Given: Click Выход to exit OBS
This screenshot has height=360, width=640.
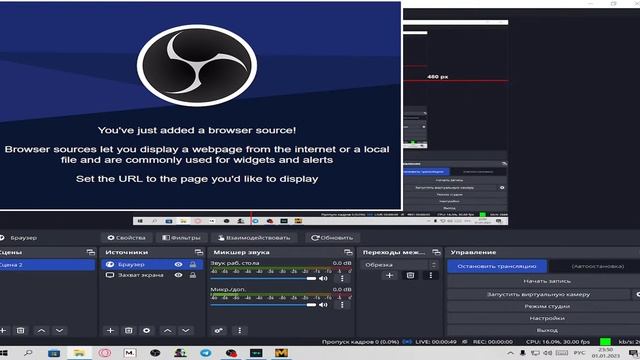Looking at the screenshot, I should pyautogui.click(x=547, y=330).
